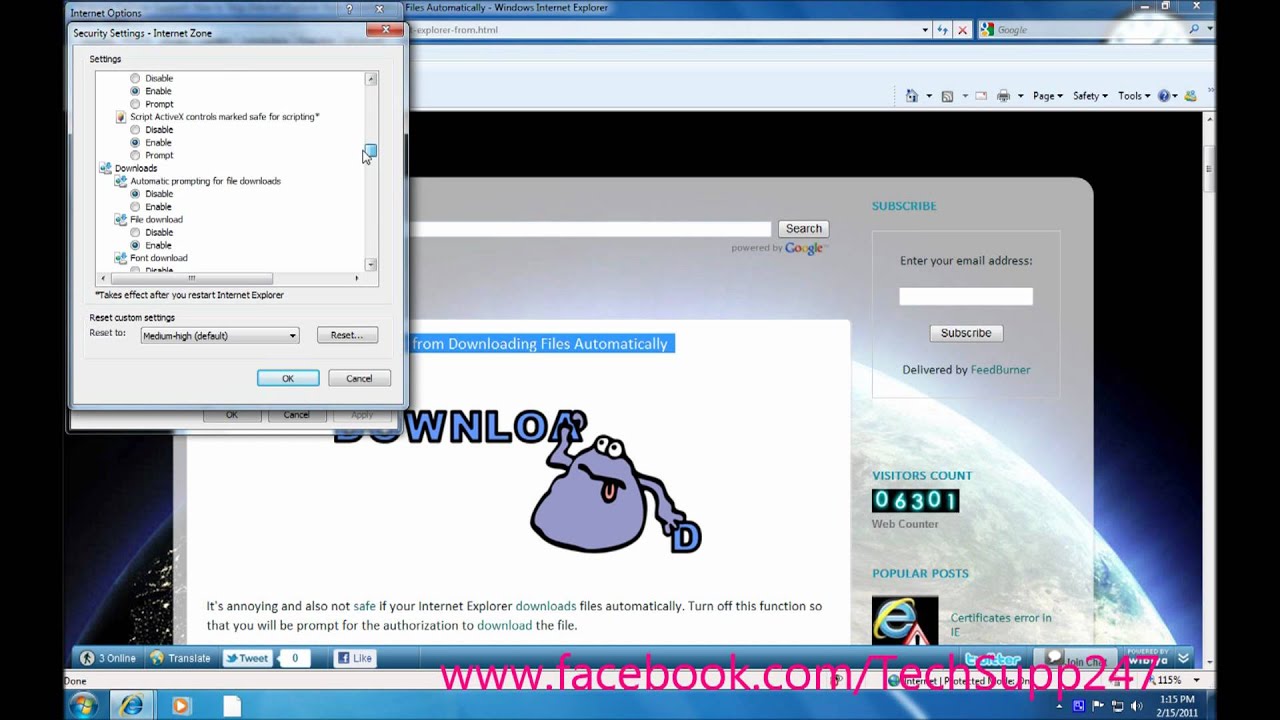Image resolution: width=1280 pixels, height=720 pixels.
Task: Click the Internet Explorer taskbar icon
Action: [131, 705]
